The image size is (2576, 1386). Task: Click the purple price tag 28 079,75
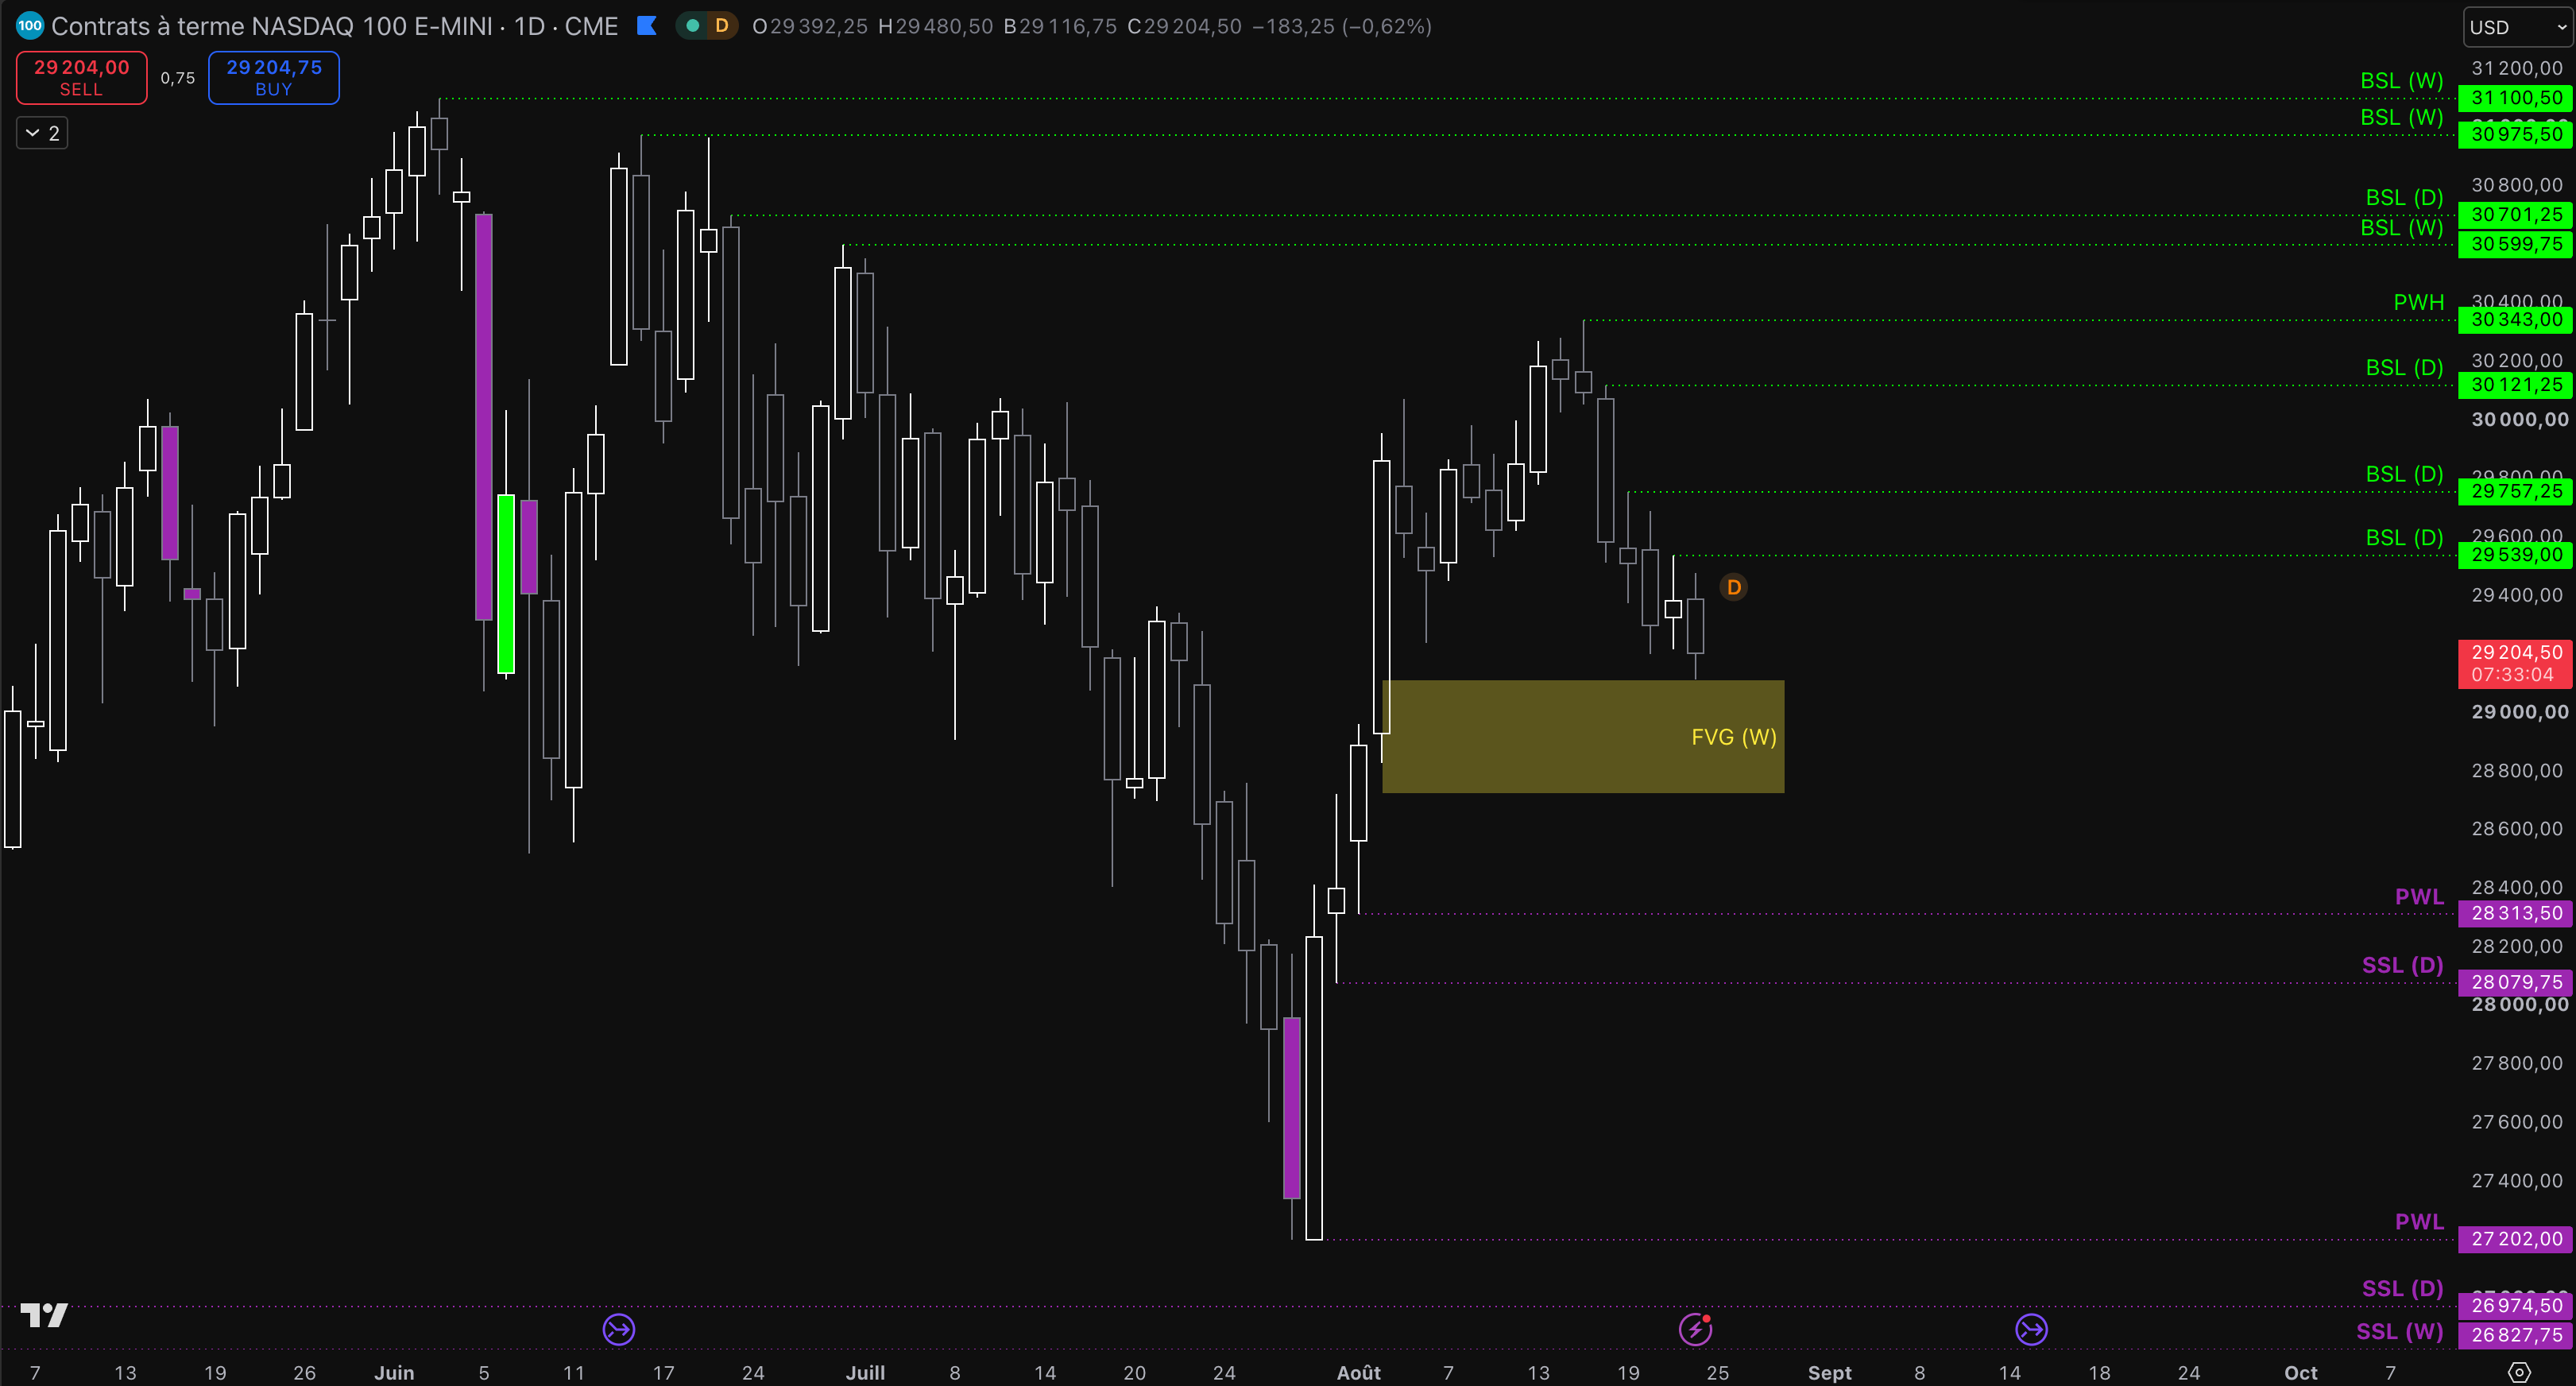(x=2515, y=982)
